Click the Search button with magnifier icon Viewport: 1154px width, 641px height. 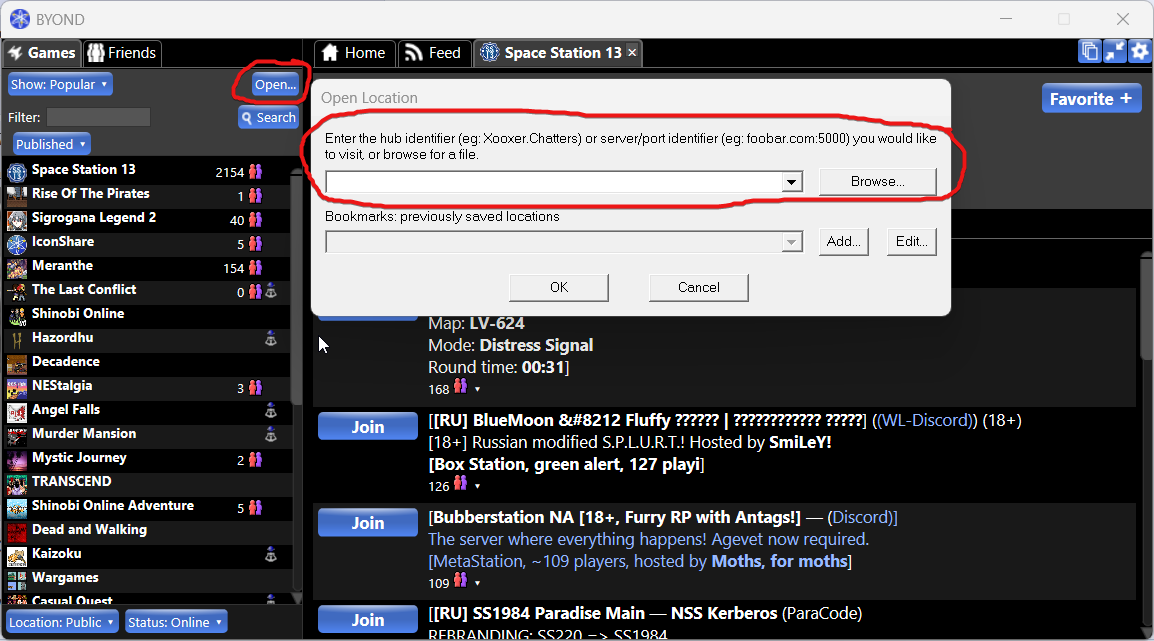[267, 118]
